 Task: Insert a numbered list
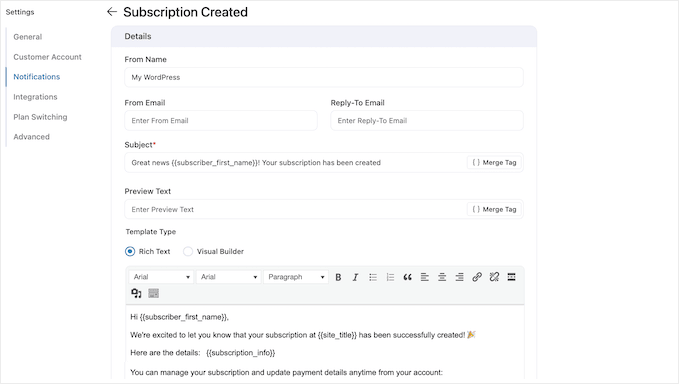[x=390, y=277]
